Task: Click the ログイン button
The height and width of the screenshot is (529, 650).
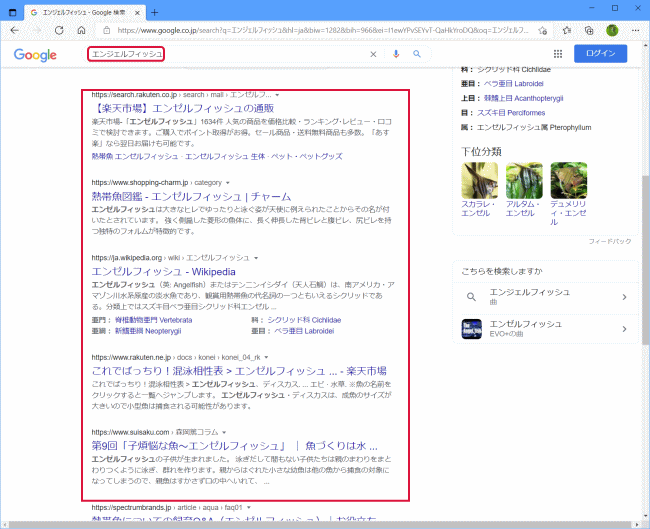Action: [x=600, y=53]
